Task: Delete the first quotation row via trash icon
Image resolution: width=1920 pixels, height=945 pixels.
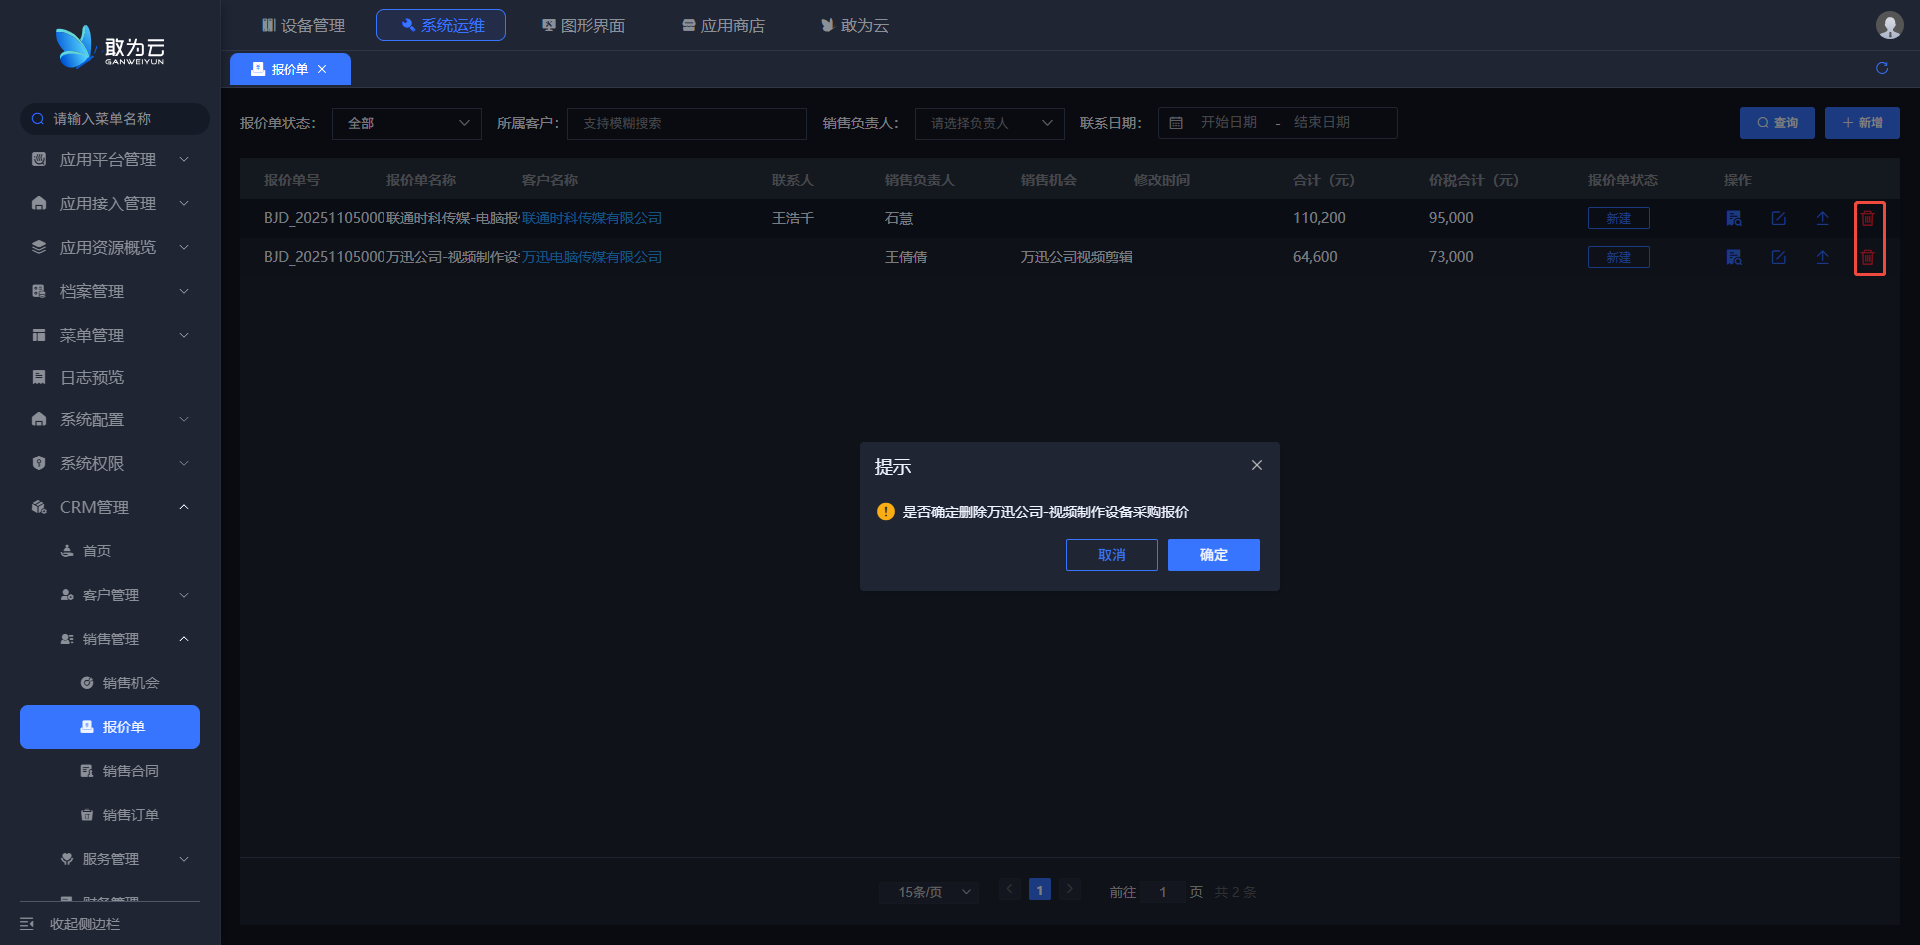Action: click(x=1867, y=218)
